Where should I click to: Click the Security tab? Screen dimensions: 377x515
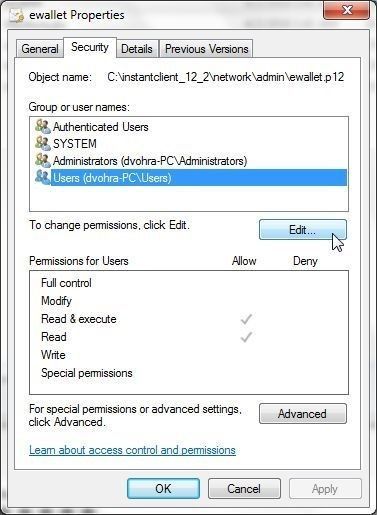90,47
